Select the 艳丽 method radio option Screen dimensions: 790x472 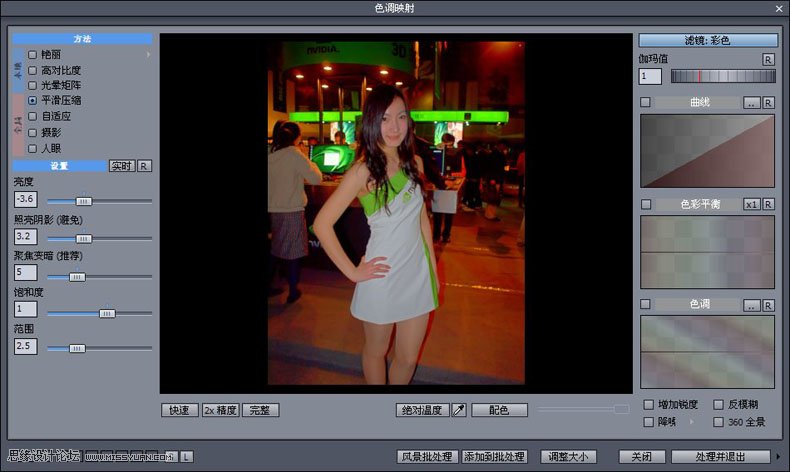coord(33,54)
